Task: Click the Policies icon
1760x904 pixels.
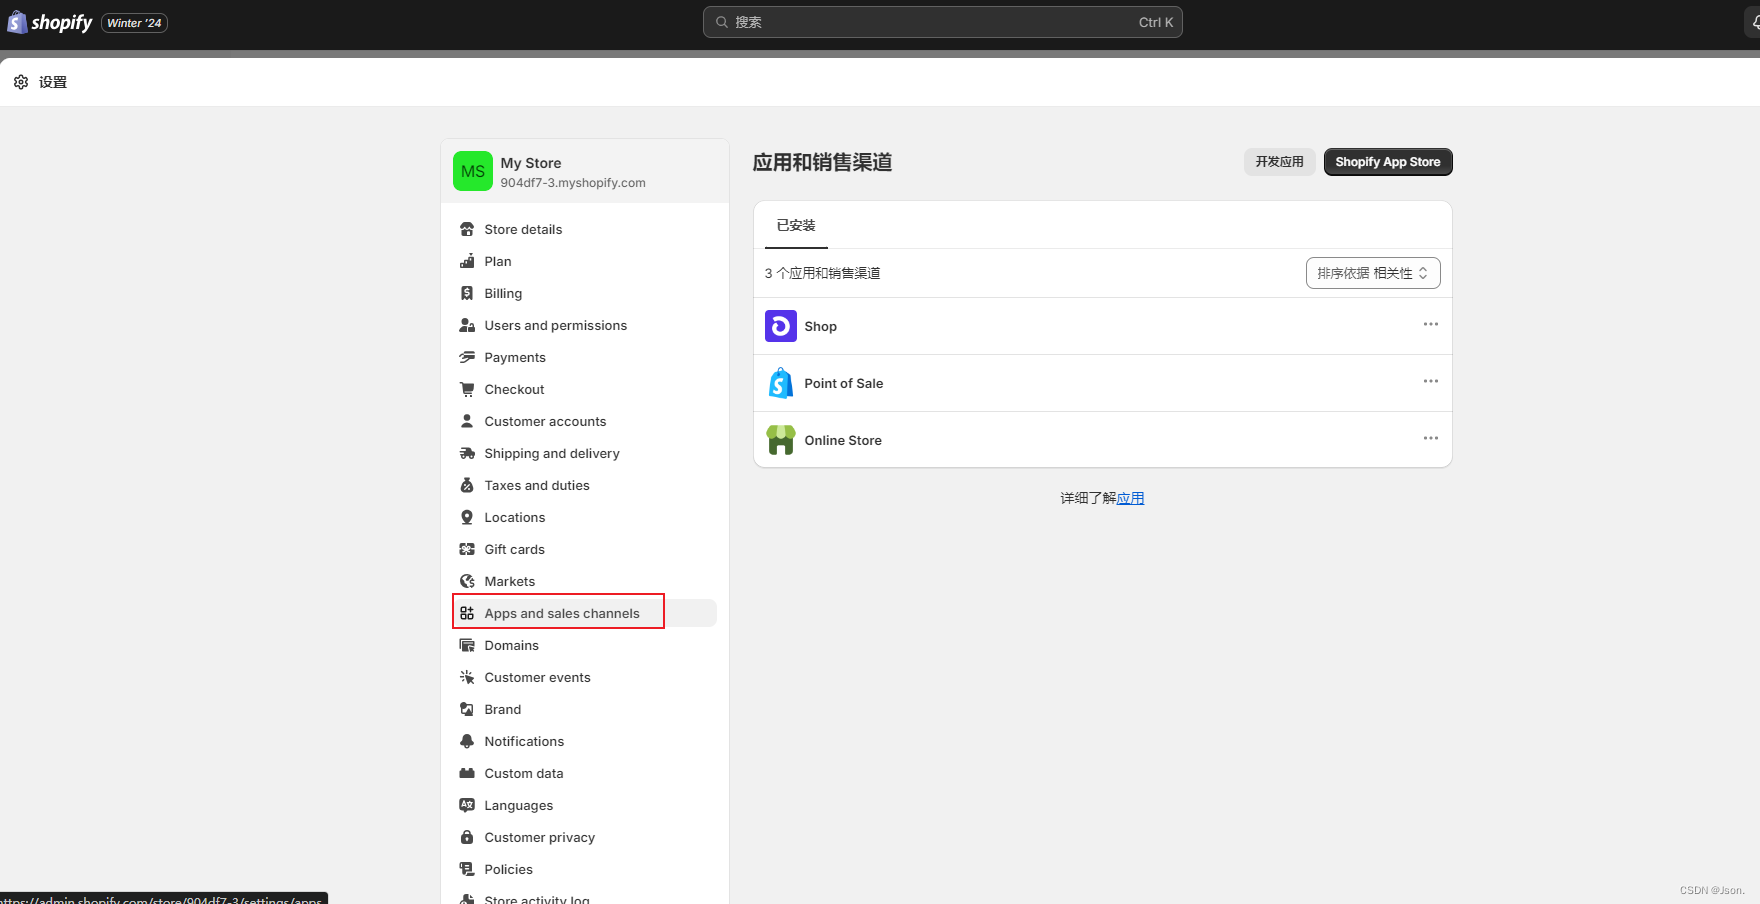Action: 467,869
